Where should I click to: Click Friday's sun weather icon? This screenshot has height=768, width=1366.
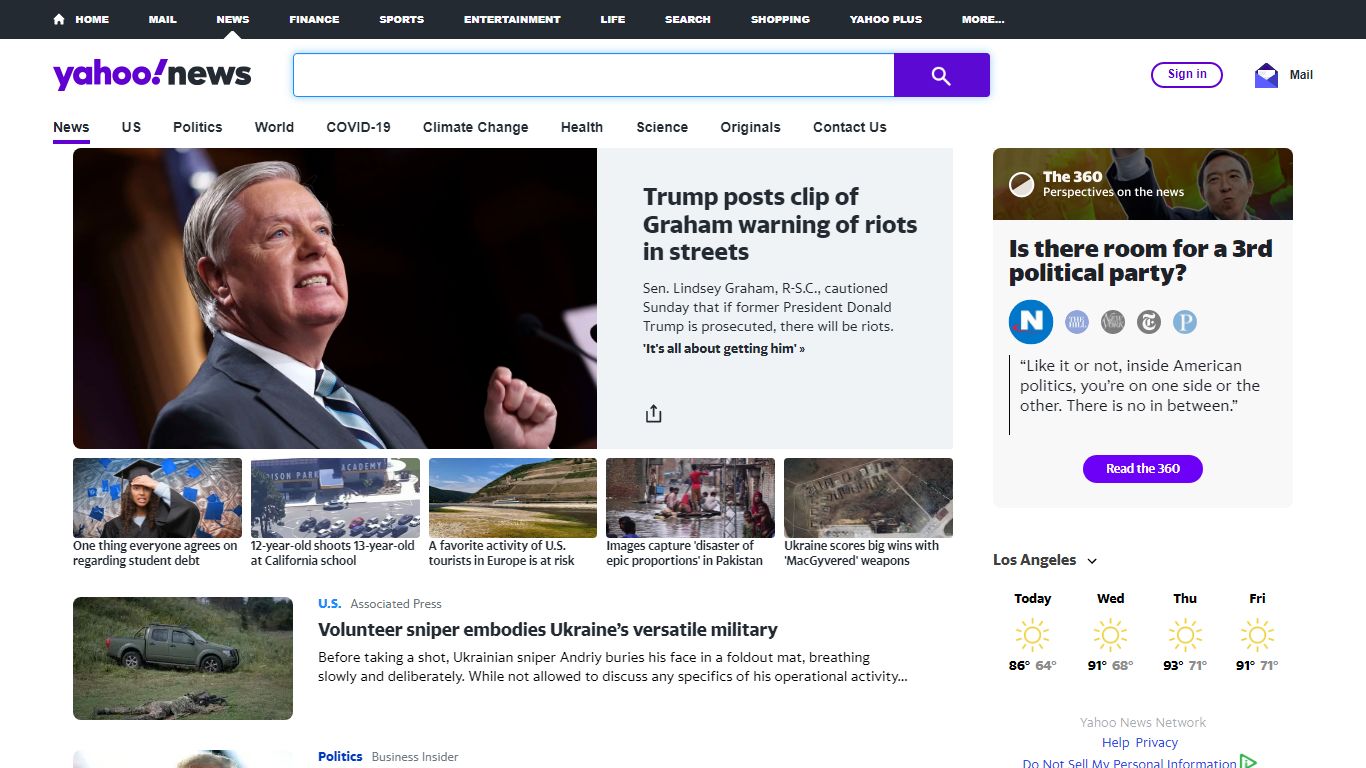click(1257, 634)
